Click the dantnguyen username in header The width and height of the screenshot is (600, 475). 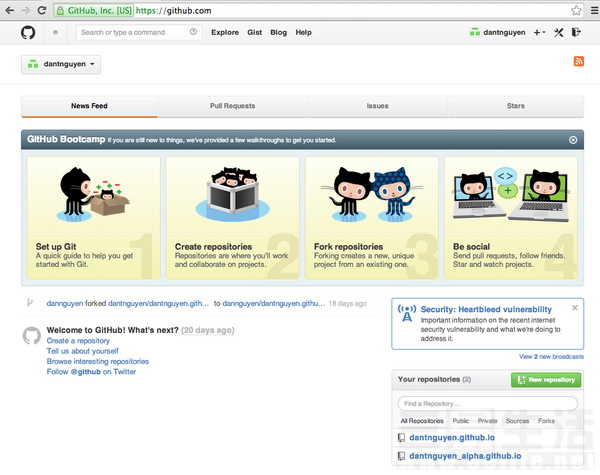coord(504,33)
